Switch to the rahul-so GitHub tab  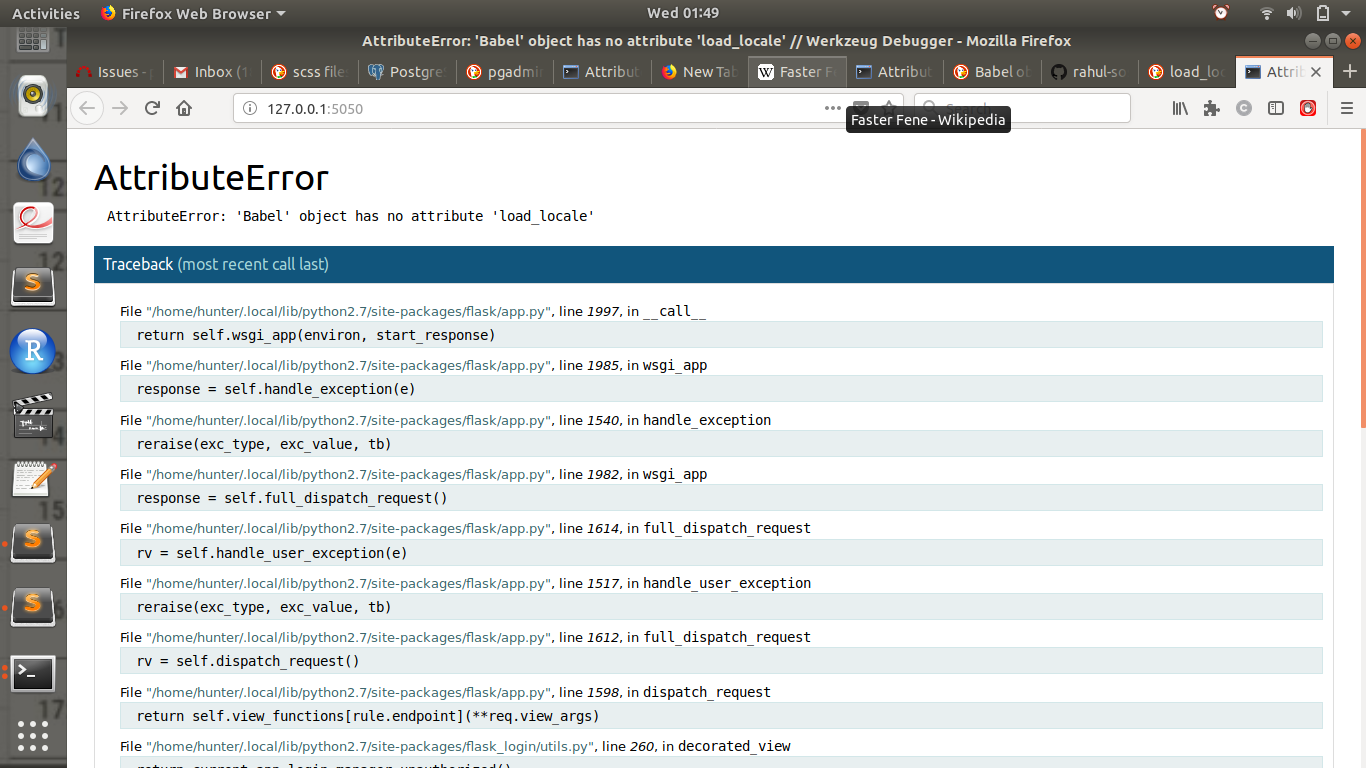(1090, 72)
